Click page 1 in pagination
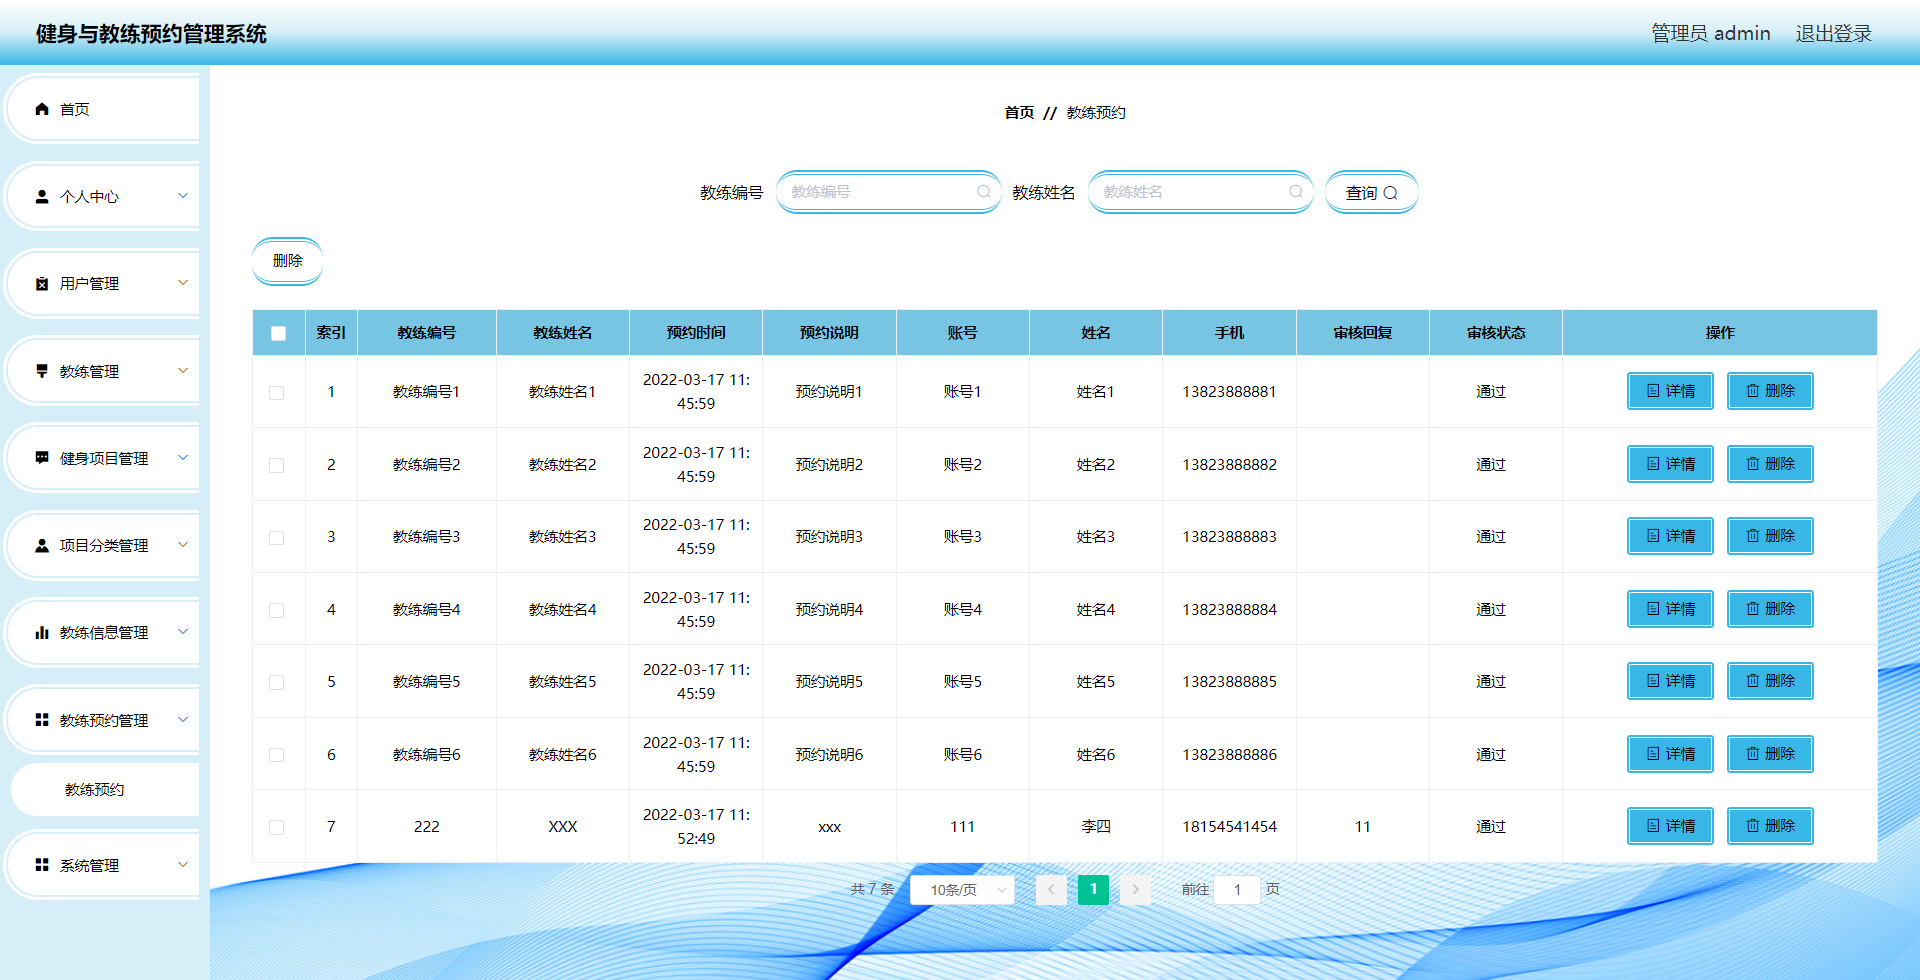The width and height of the screenshot is (1920, 980). (x=1093, y=889)
